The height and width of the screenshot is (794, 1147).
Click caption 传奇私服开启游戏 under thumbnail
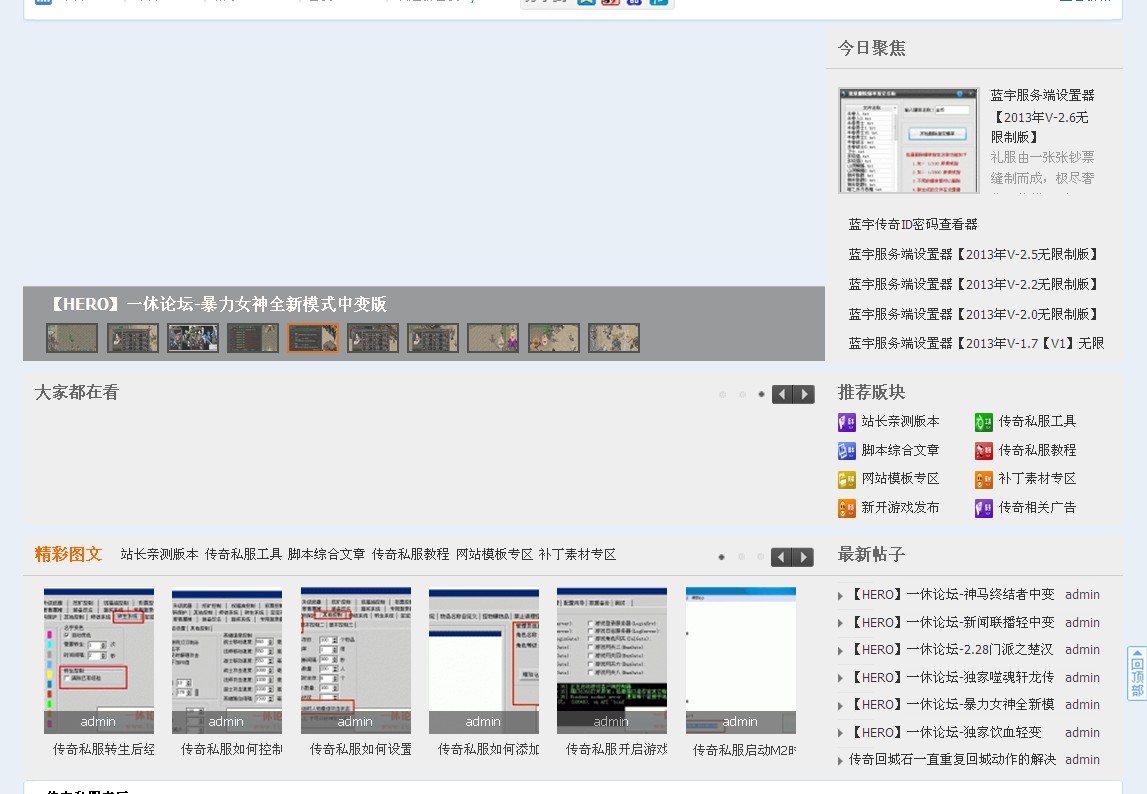617,749
